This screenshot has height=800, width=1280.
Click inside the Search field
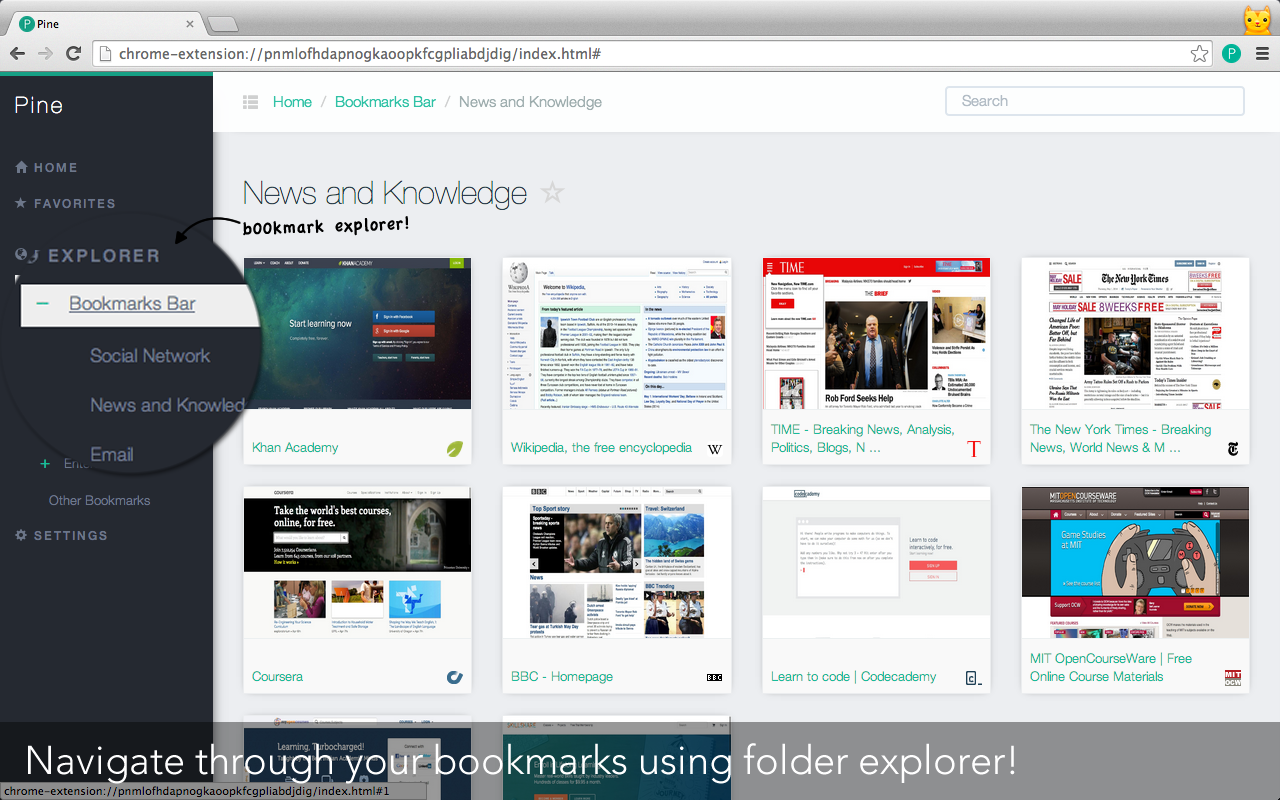(1094, 100)
